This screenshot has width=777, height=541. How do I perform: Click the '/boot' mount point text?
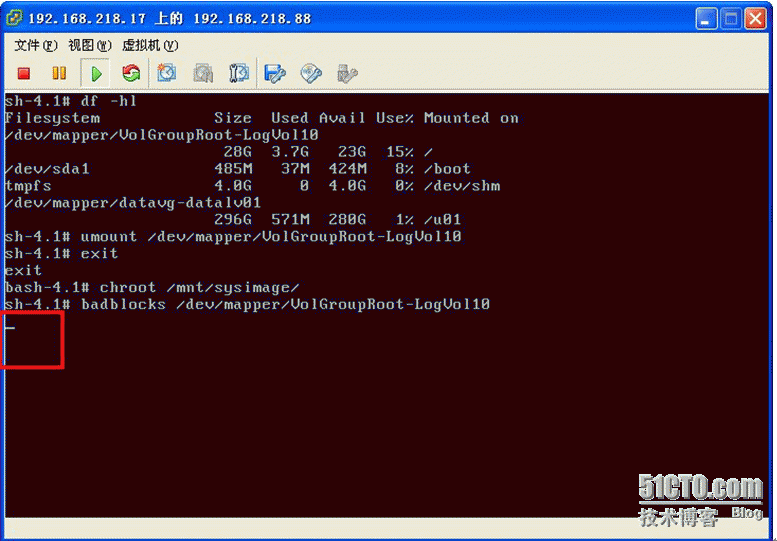[x=447, y=169]
